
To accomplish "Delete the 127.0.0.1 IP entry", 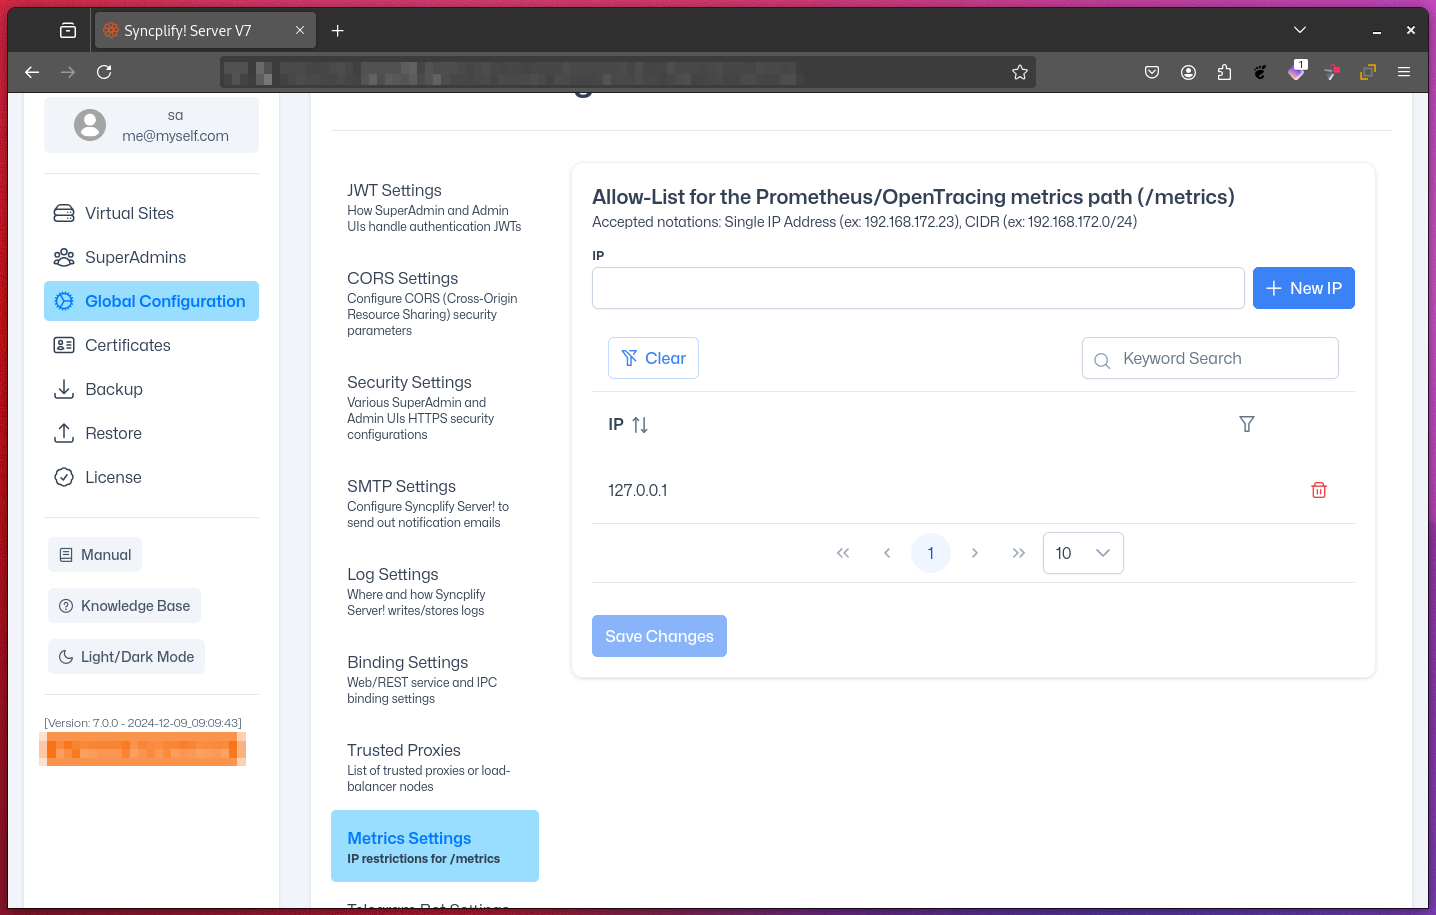I will pos(1318,490).
